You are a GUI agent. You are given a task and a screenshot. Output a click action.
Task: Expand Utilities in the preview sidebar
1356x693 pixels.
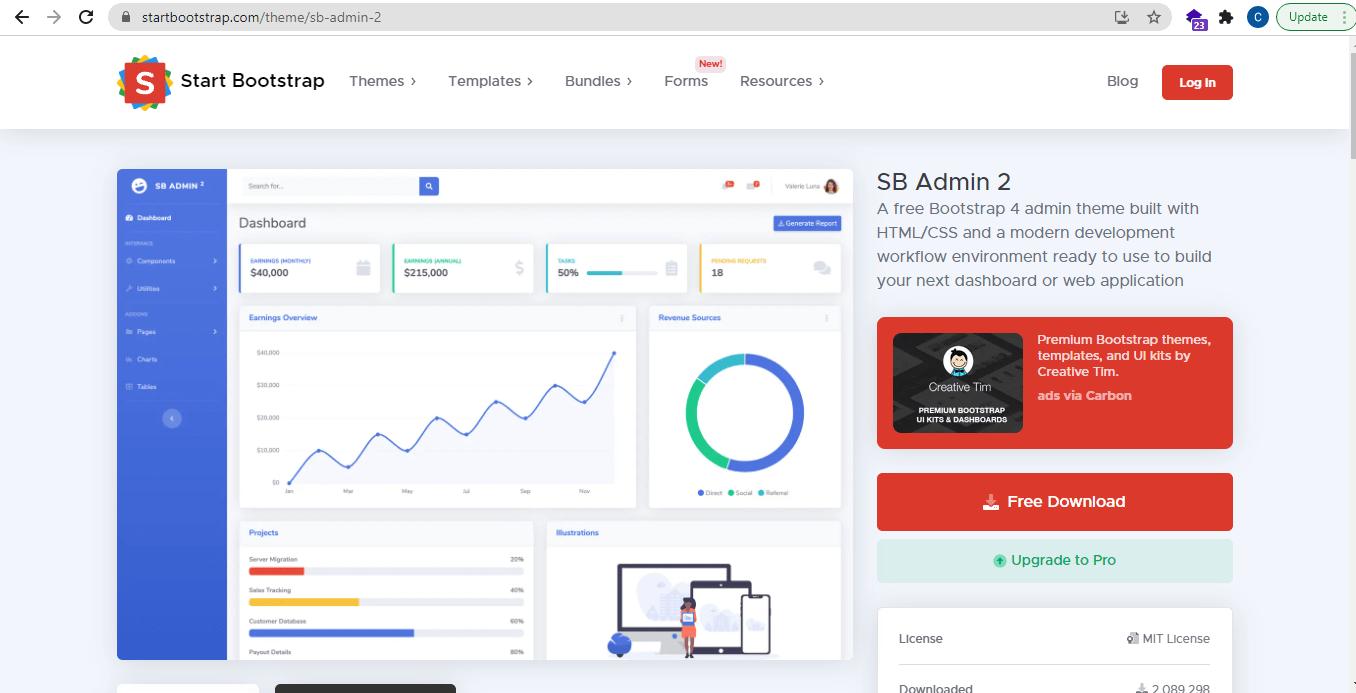[x=171, y=289]
